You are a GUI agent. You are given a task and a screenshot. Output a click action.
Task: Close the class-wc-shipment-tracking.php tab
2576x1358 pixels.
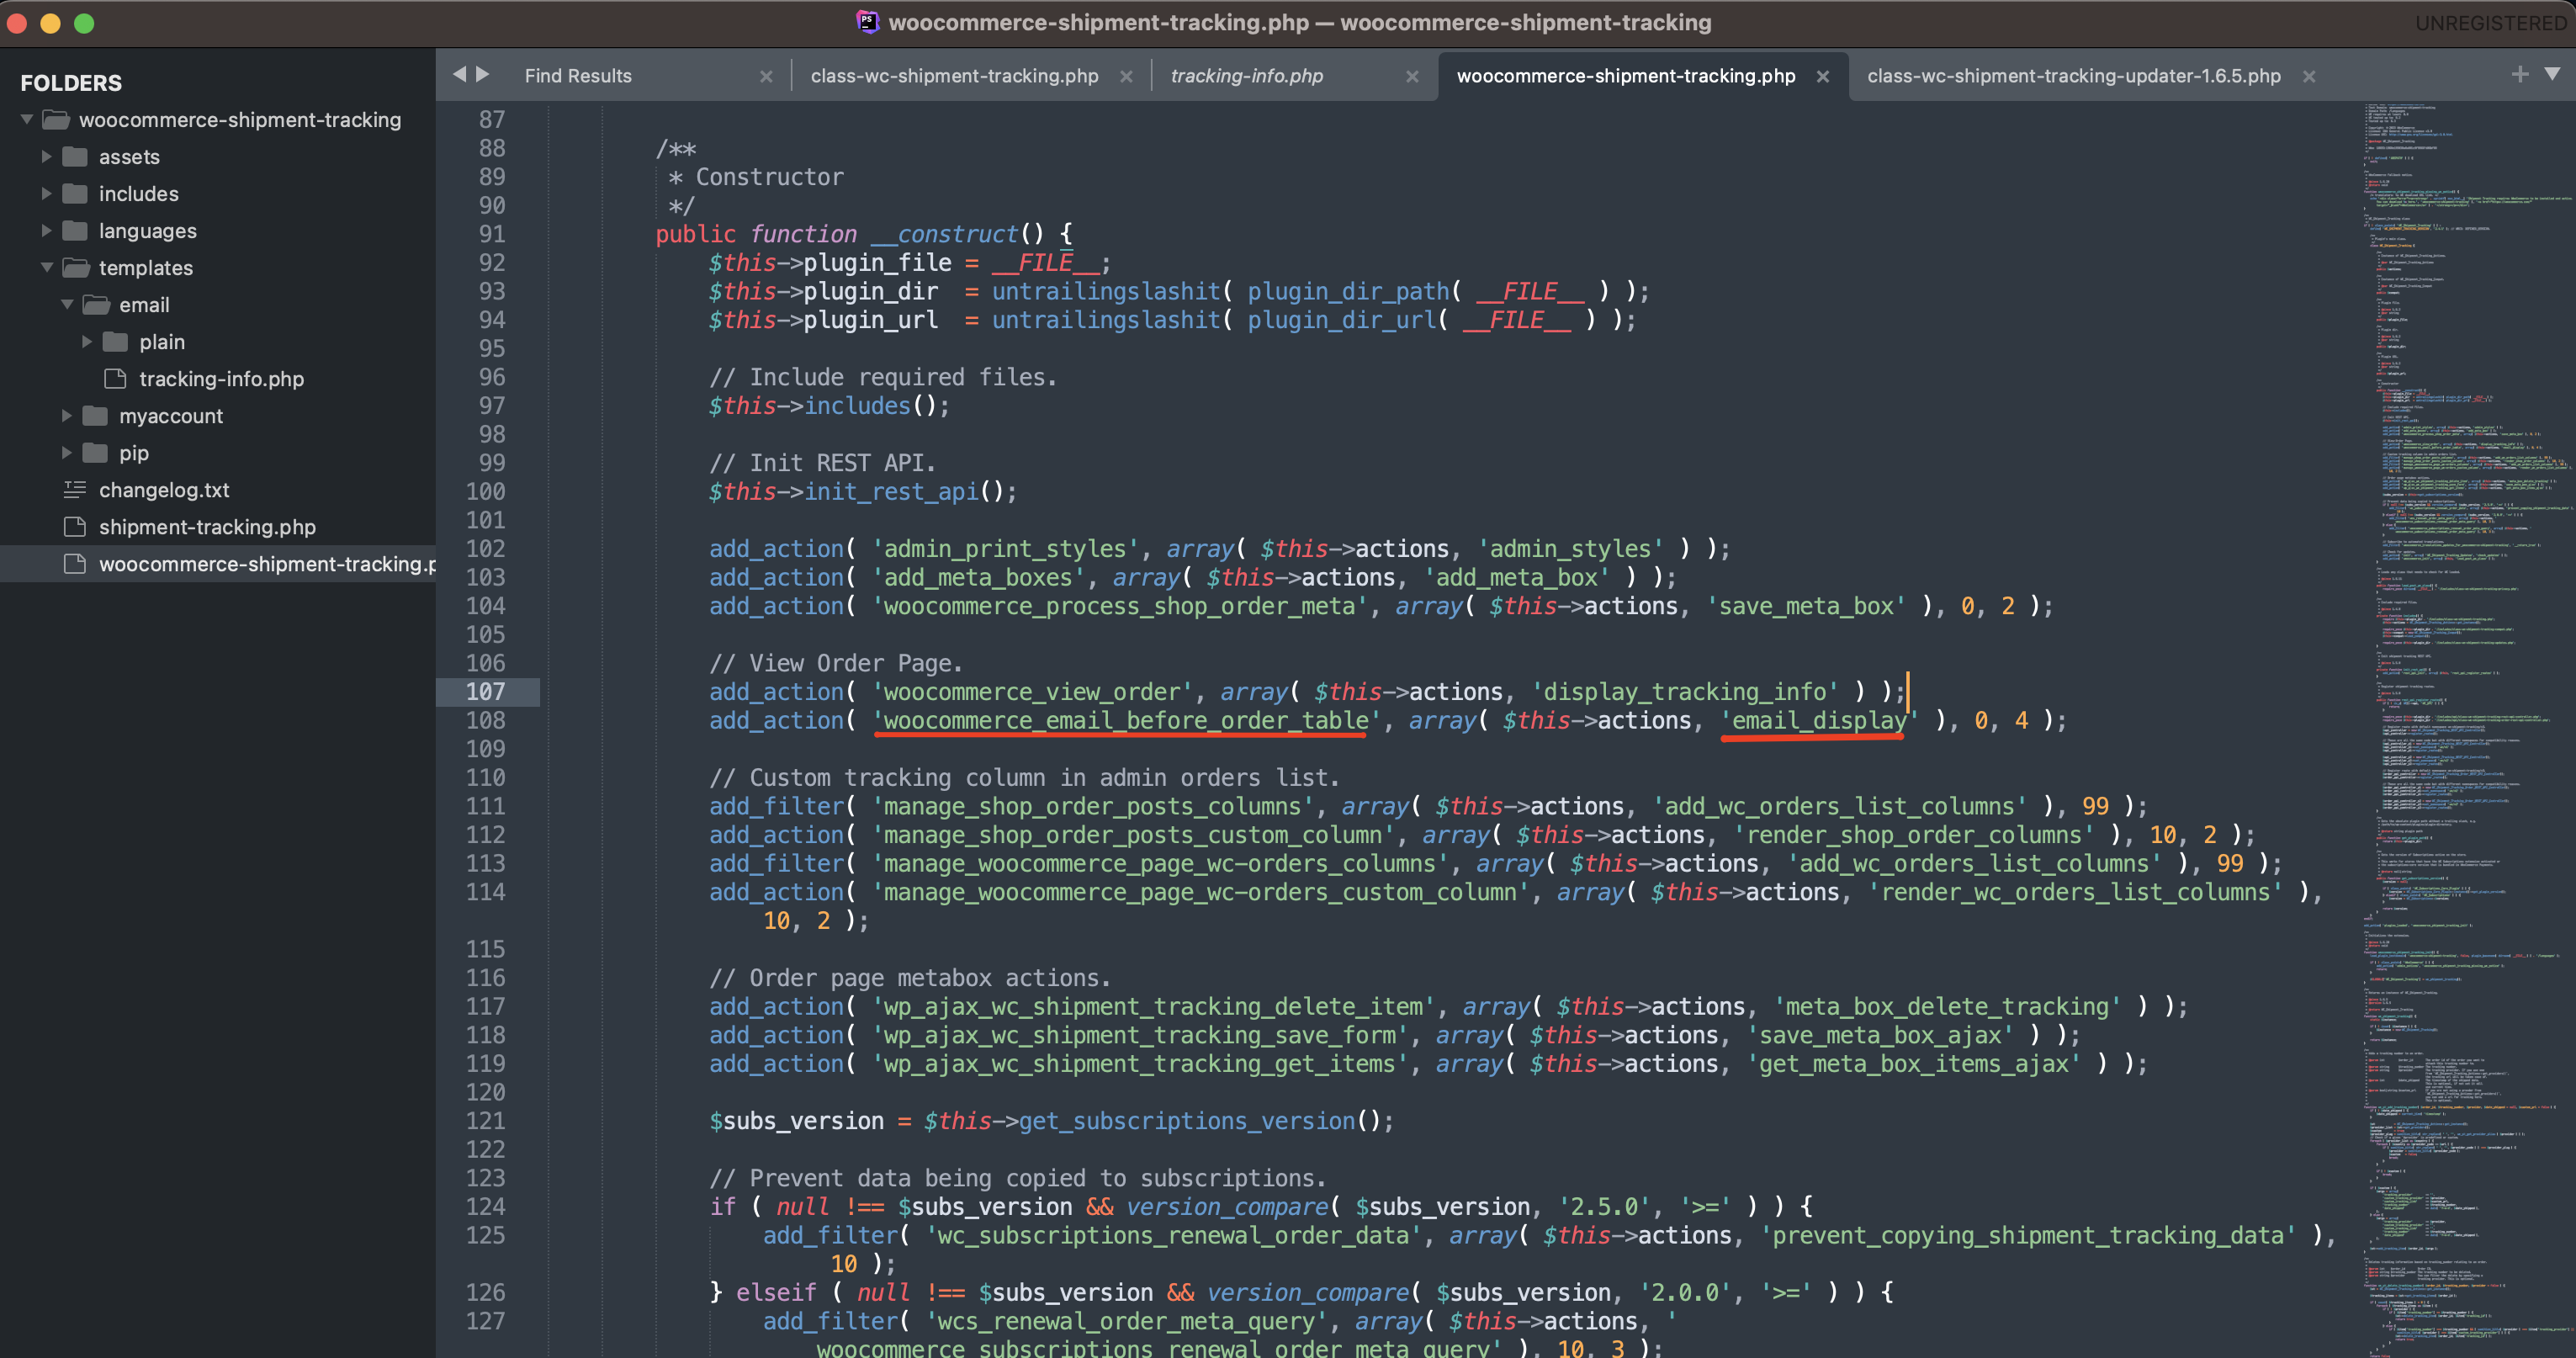(x=1126, y=77)
